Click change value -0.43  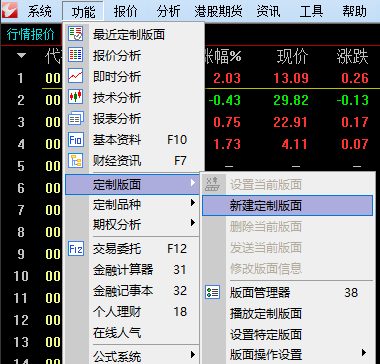point(225,100)
